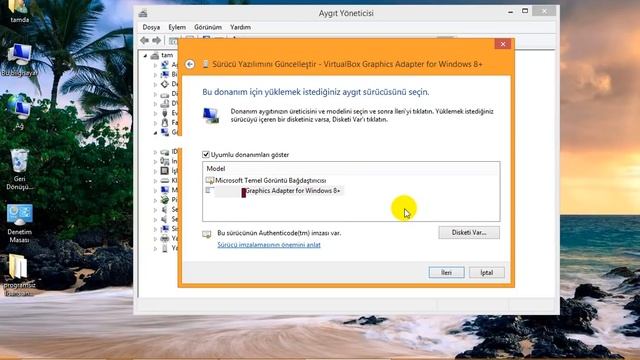
Task: Click the display icon beside the instructions text
Action: (x=211, y=116)
